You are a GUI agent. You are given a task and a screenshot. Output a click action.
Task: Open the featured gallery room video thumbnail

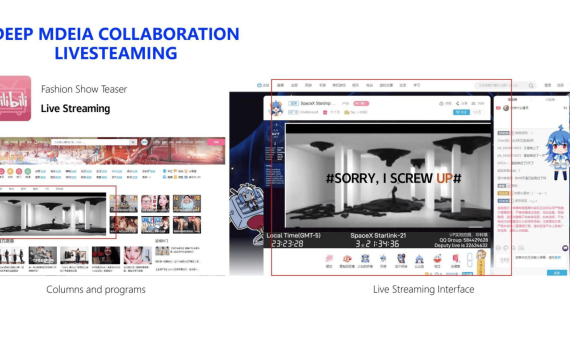pyautogui.click(x=53, y=214)
